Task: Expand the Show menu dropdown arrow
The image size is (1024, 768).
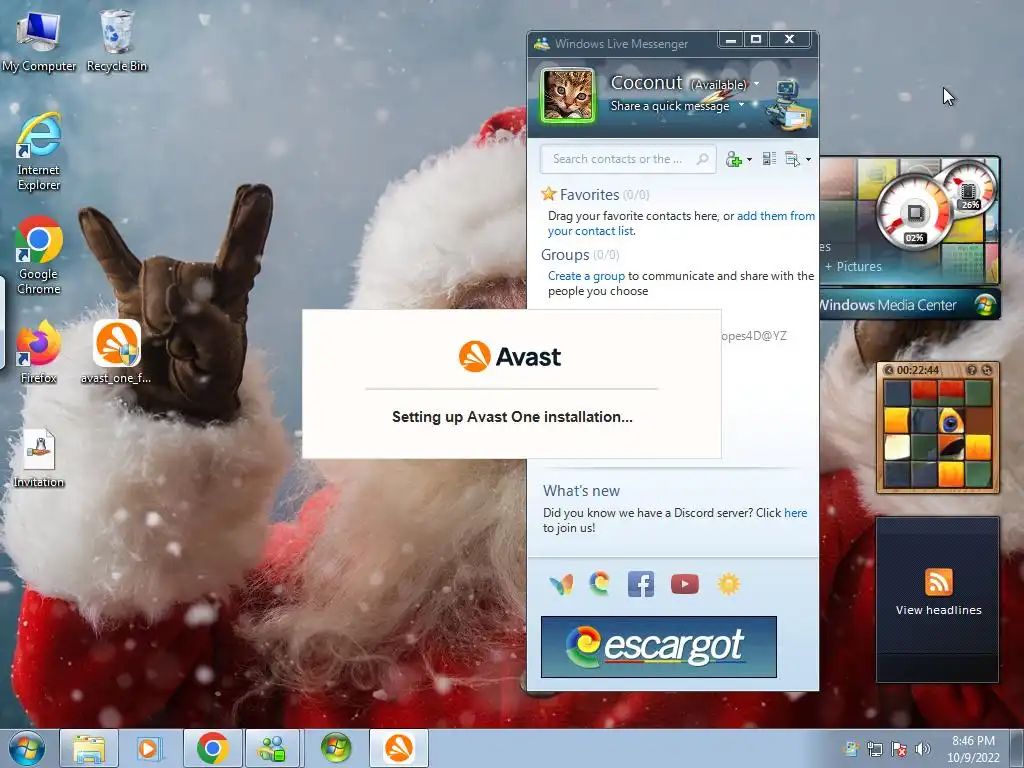Action: click(808, 159)
